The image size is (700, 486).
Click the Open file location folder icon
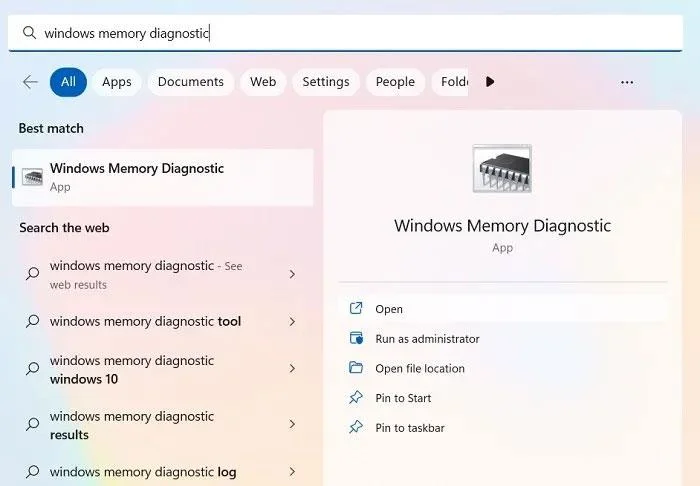click(x=356, y=368)
